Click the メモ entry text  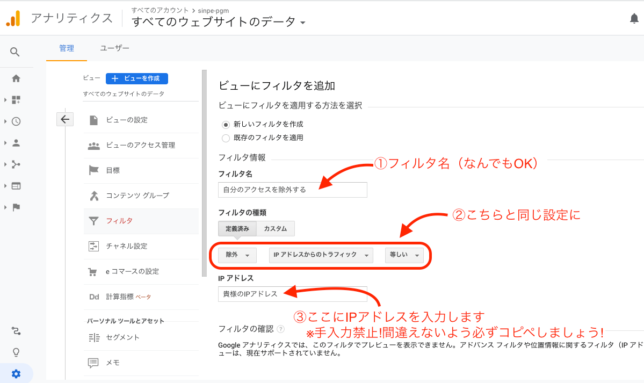[x=113, y=363]
